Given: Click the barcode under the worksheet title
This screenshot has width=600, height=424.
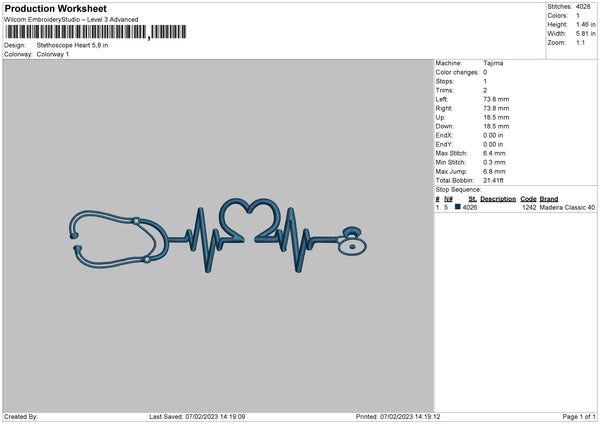Looking at the screenshot, I should coord(96,32).
